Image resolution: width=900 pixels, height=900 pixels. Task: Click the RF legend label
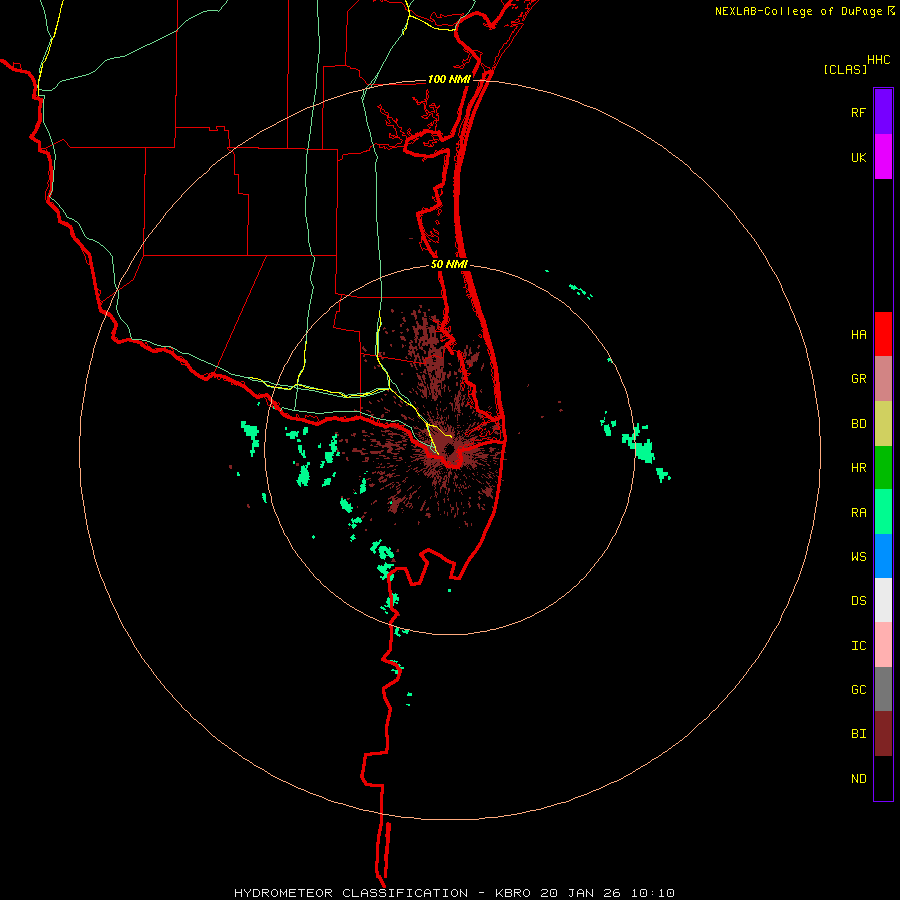[858, 113]
